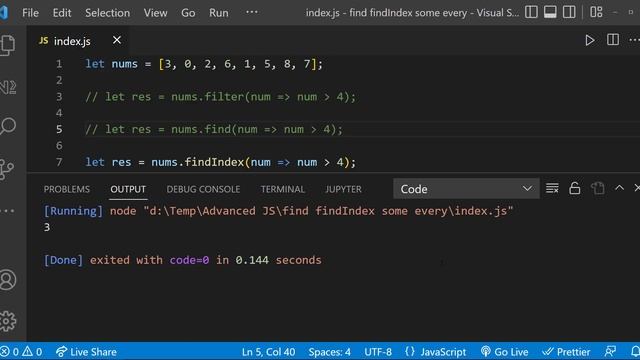Open the View menu
This screenshot has width=640, height=360.
pos(155,13)
